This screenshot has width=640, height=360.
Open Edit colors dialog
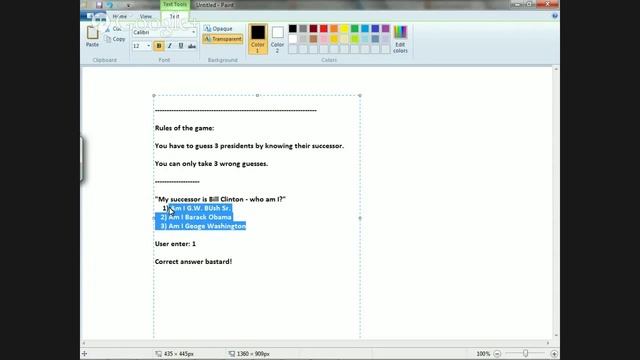pyautogui.click(x=400, y=39)
